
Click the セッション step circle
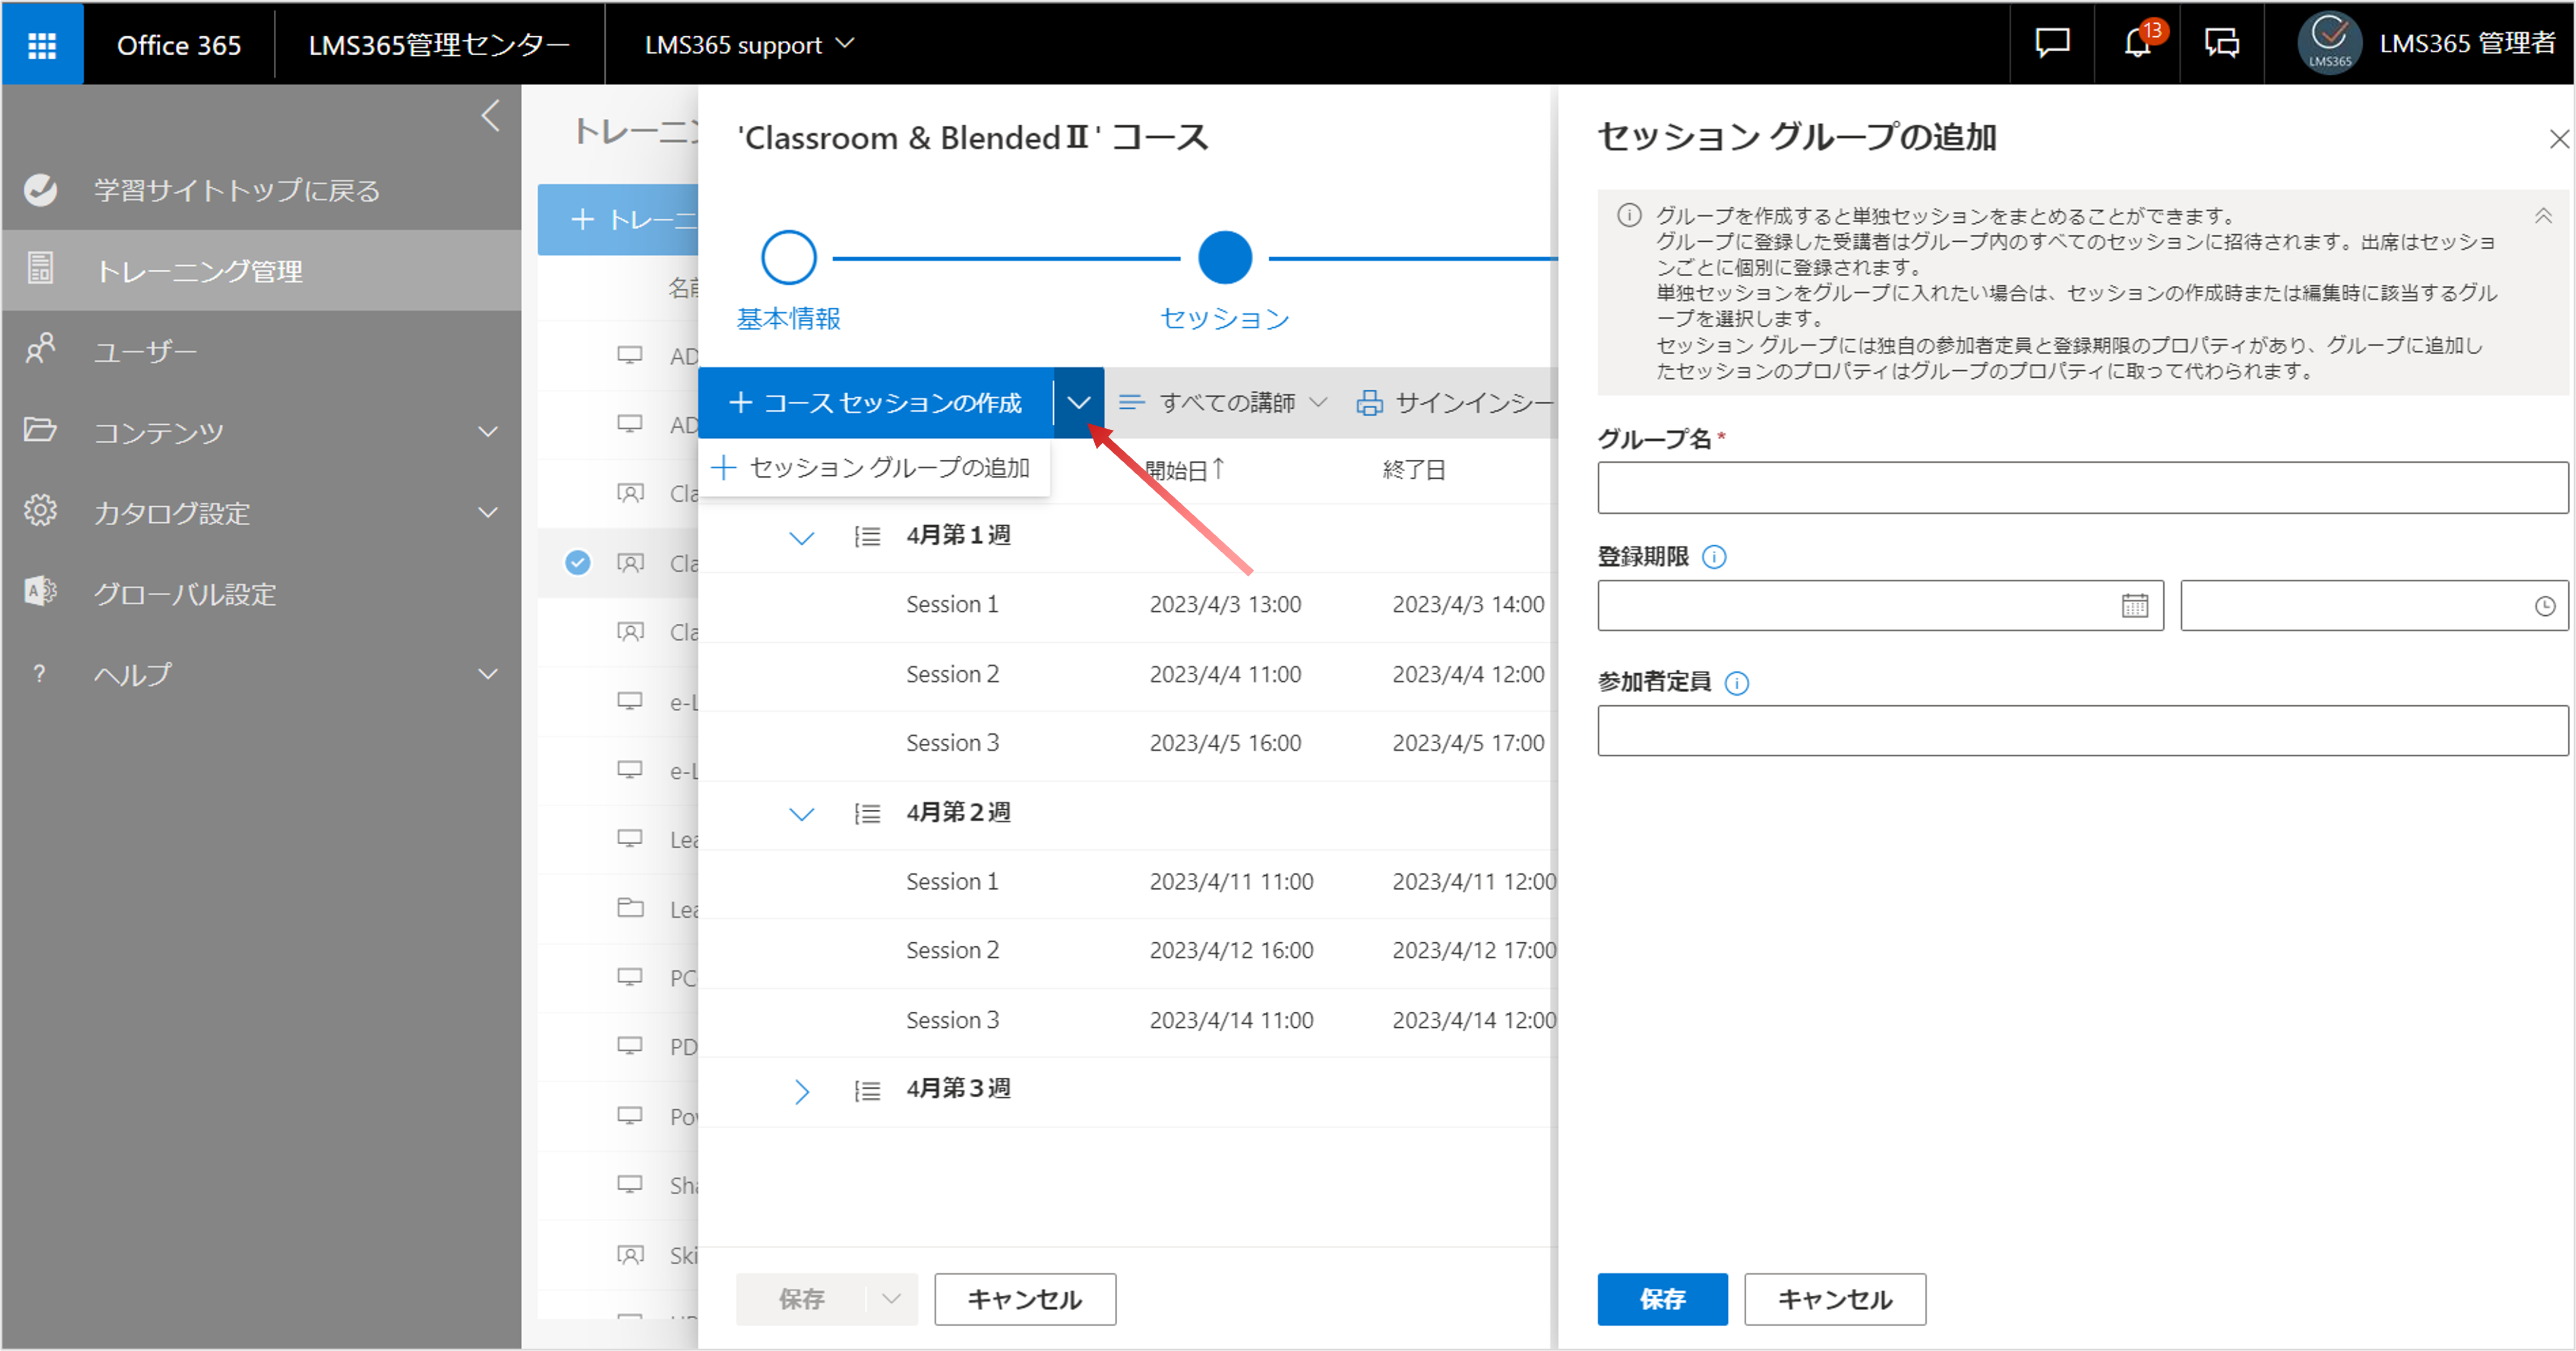(1225, 258)
